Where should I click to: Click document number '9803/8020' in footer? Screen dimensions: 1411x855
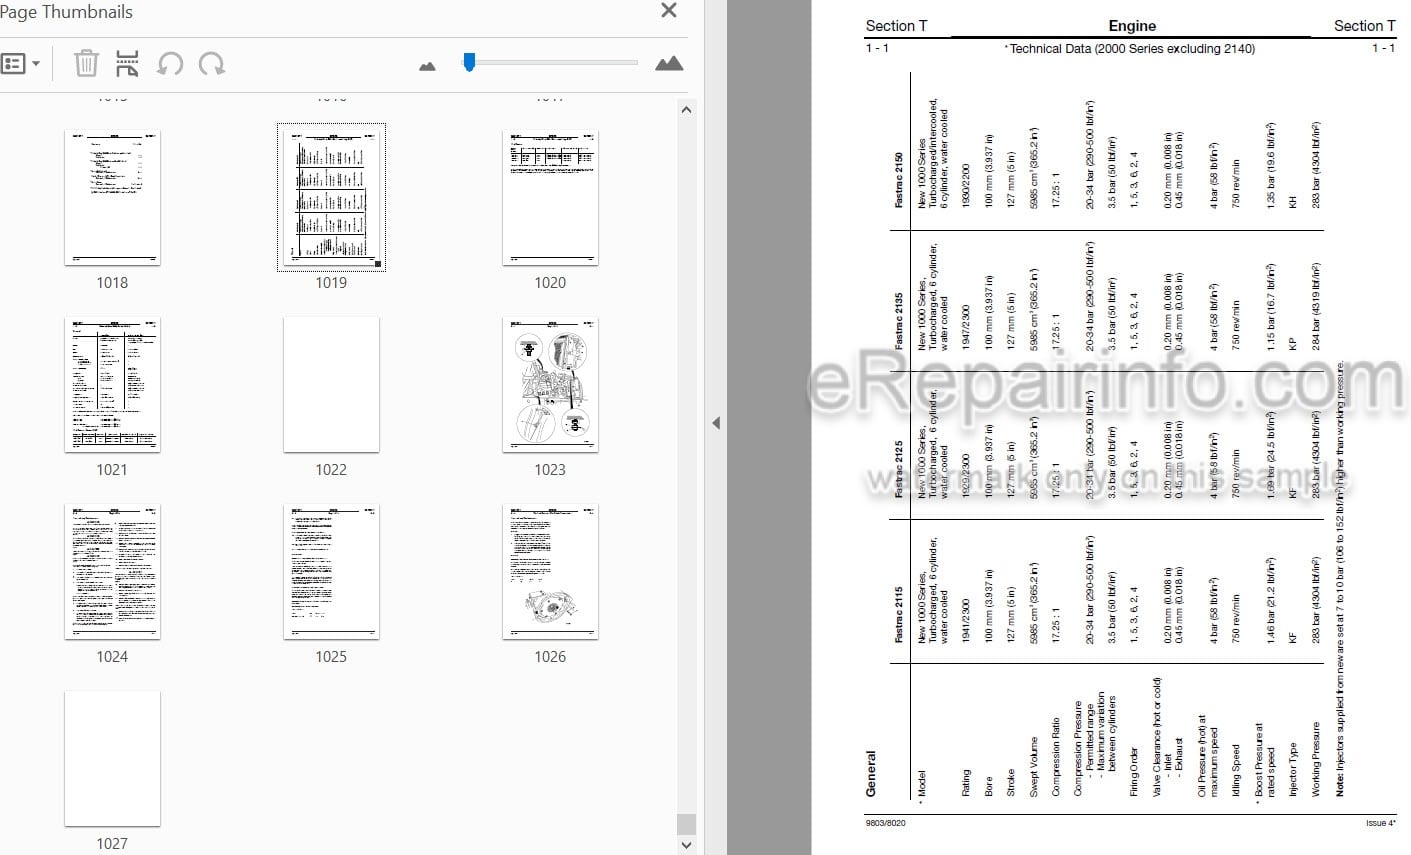point(886,823)
